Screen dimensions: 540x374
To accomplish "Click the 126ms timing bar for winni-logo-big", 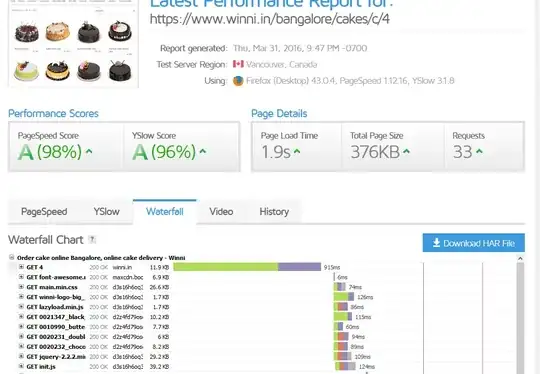I will point(344,297).
